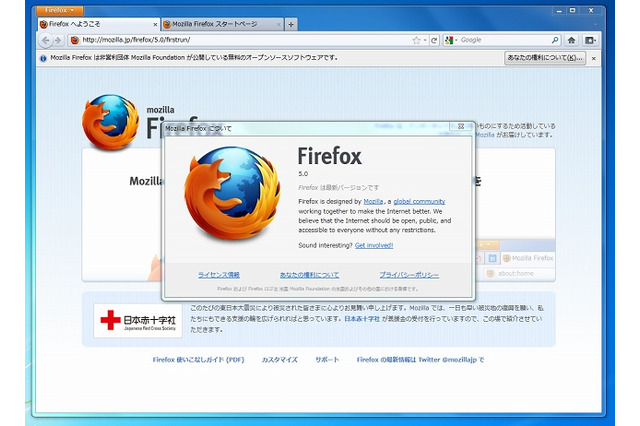The image size is (640, 426).
Task: Minimize the Firefox browser window
Action: click(559, 11)
